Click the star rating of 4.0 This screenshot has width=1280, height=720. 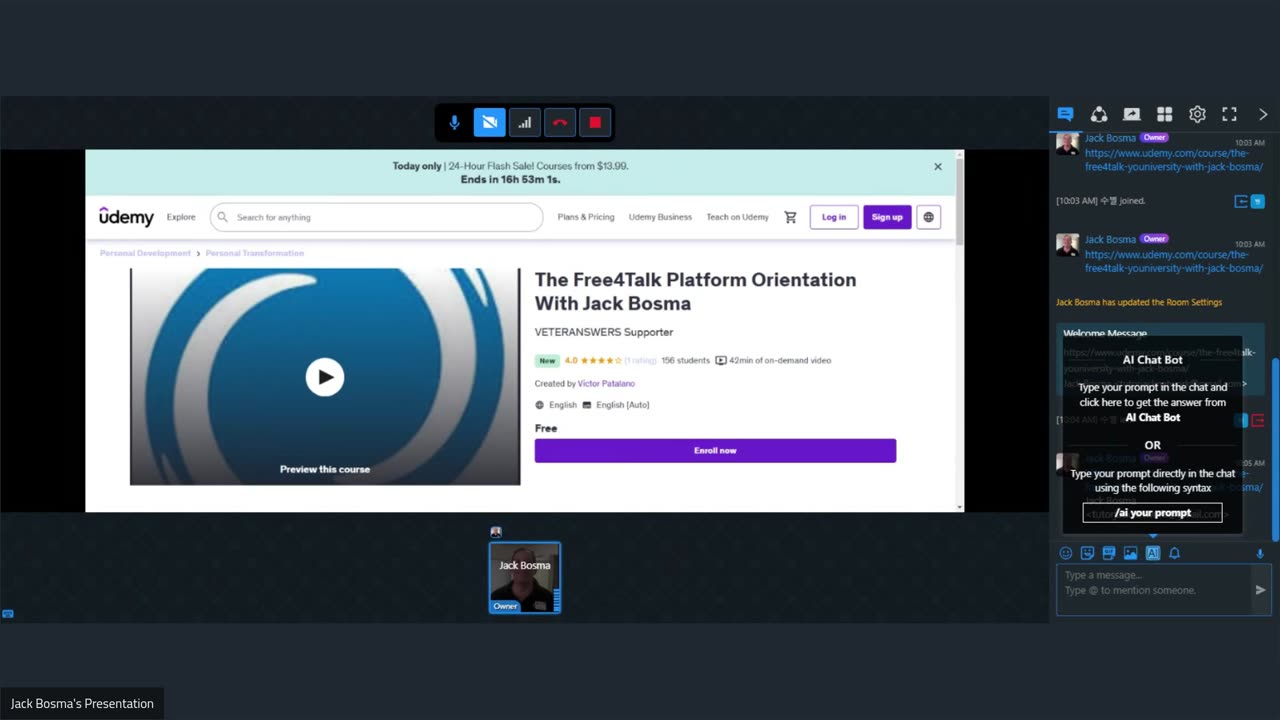point(593,360)
